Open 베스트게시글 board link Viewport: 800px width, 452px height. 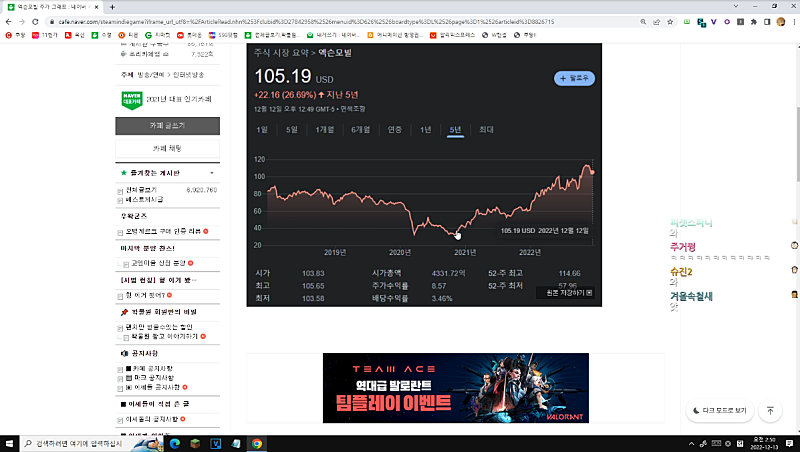pos(144,199)
